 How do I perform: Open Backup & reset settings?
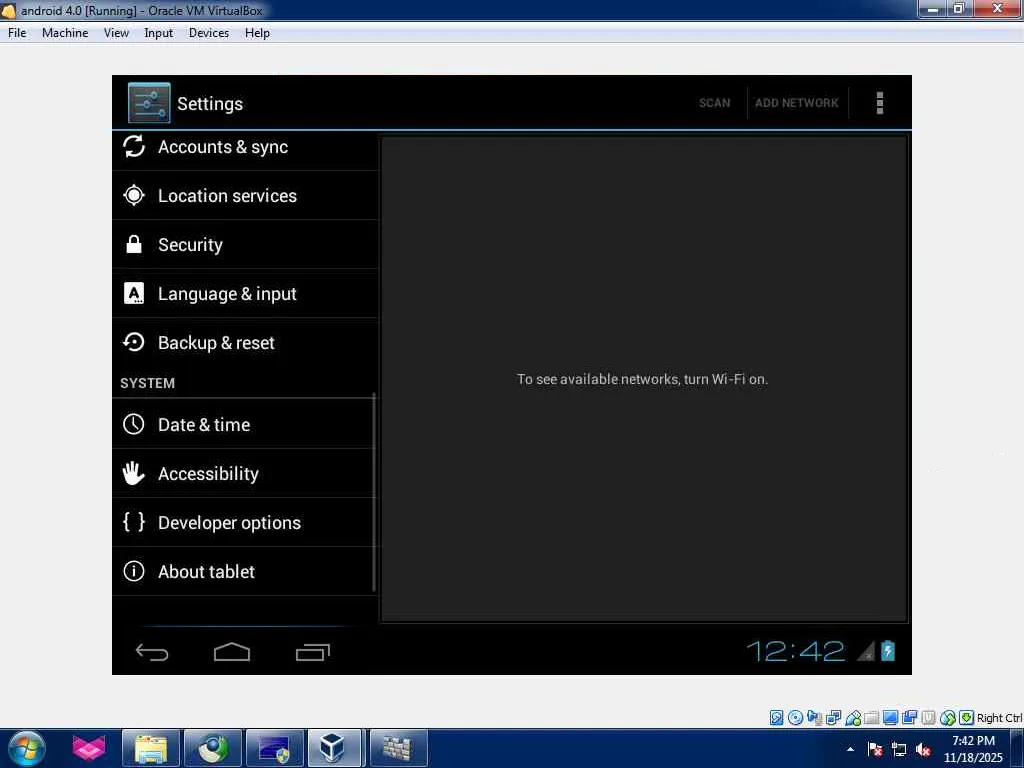tap(246, 342)
